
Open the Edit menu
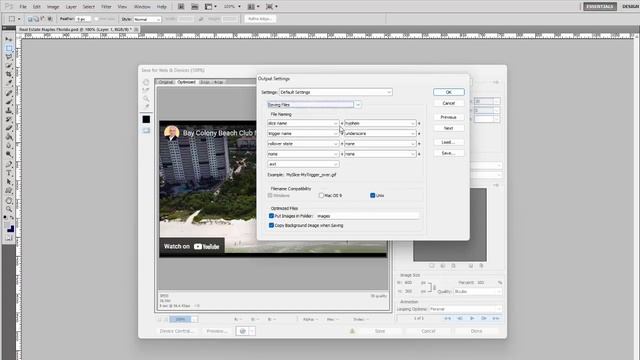point(37,7)
